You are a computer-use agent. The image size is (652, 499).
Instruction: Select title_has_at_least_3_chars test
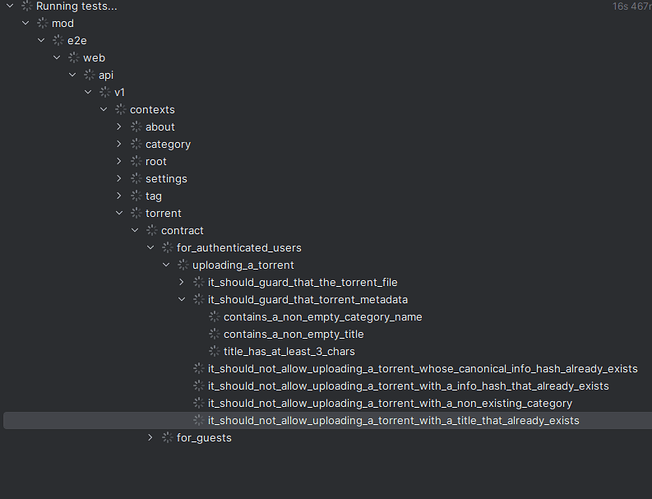[x=289, y=351]
